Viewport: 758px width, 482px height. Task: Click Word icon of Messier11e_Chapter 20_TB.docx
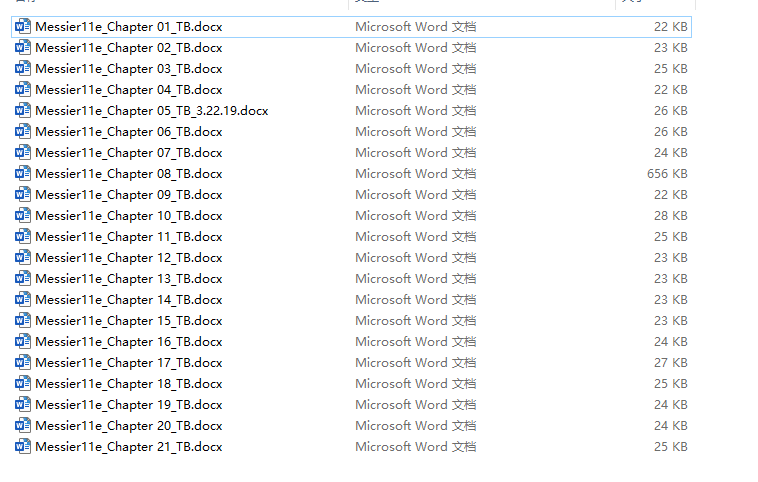pos(23,425)
